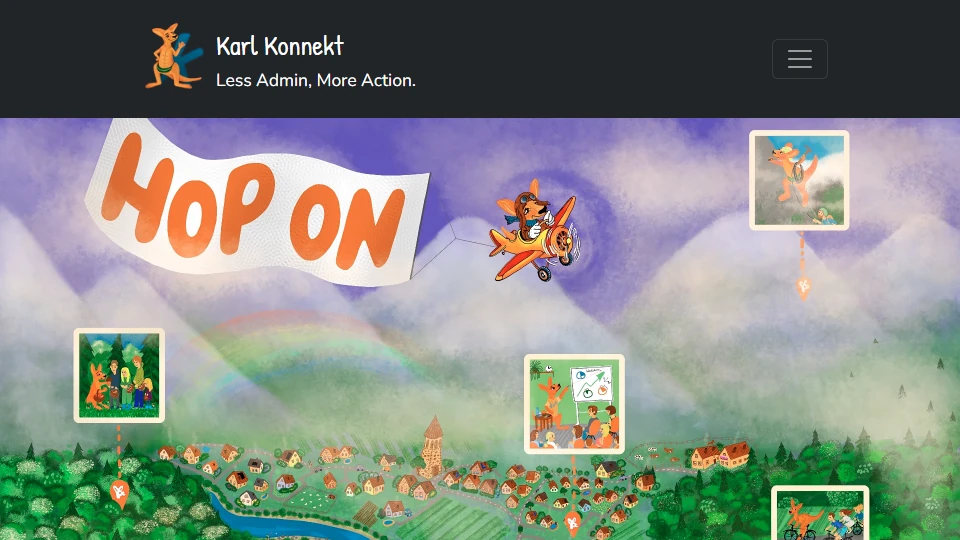
Task: Click the dashed line below the climbing thumbnail
Action: 802,253
